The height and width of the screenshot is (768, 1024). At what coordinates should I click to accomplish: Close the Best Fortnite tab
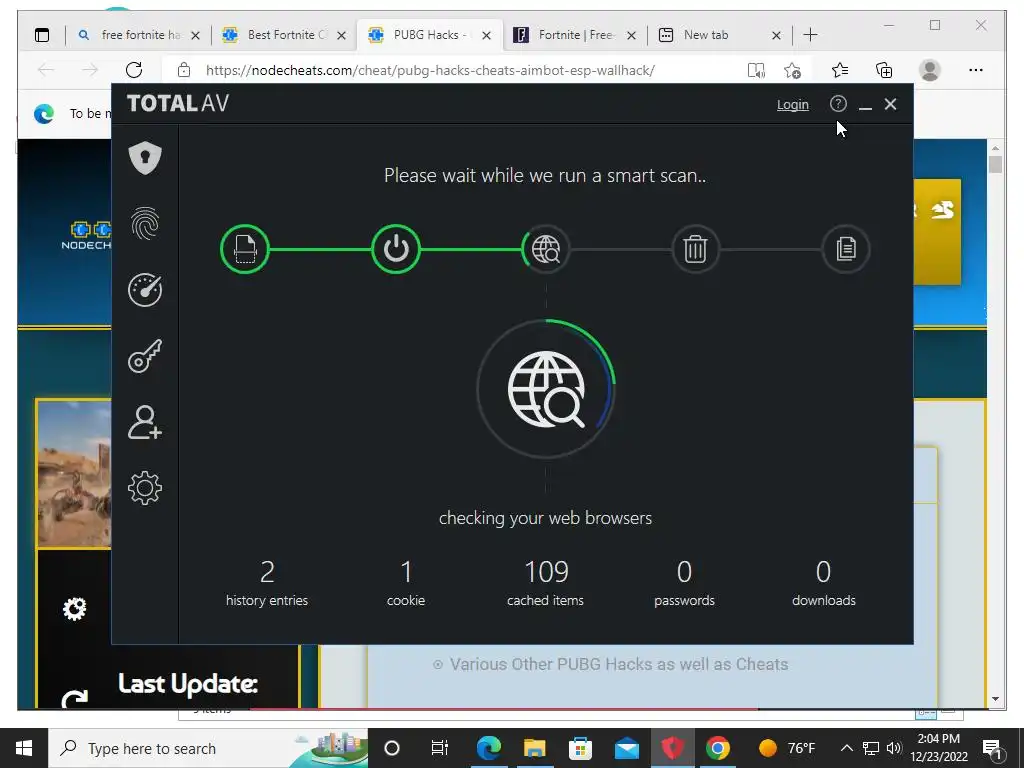tap(341, 35)
